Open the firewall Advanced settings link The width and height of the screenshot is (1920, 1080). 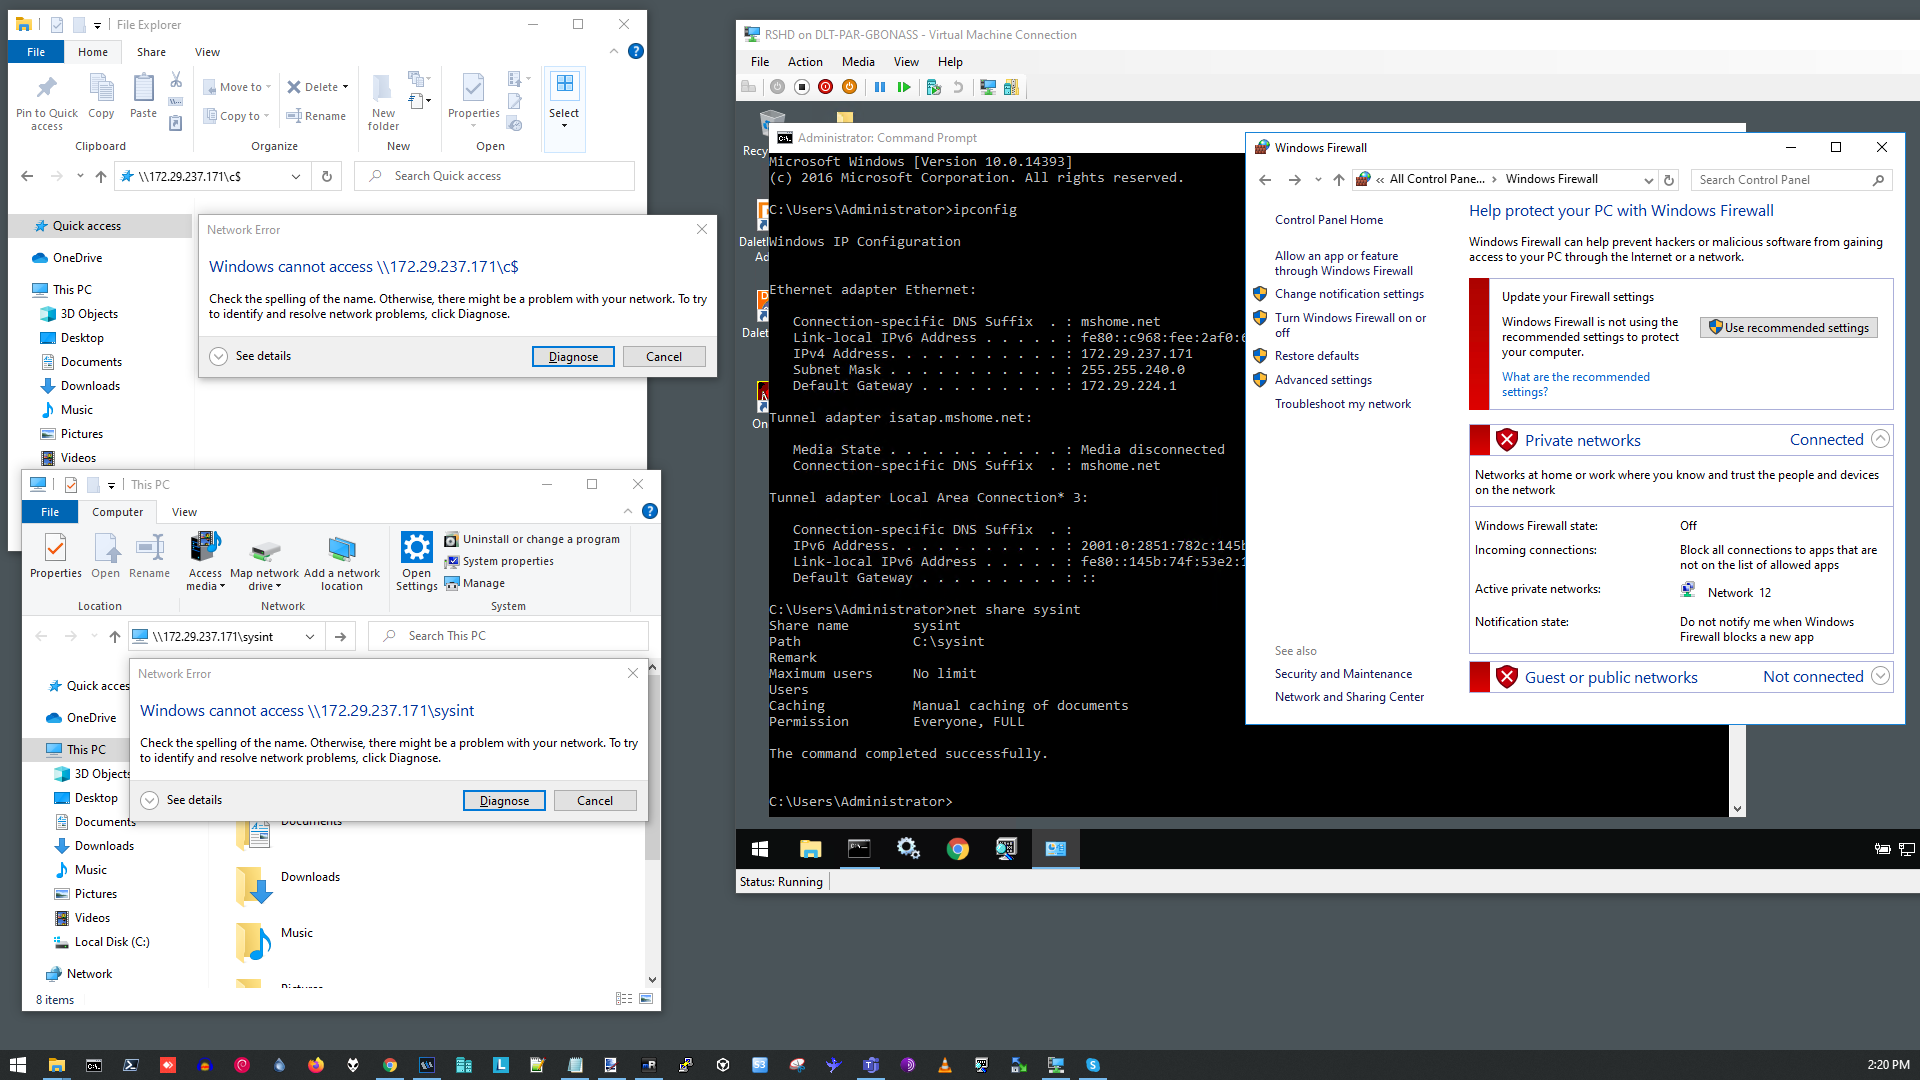coord(1323,380)
